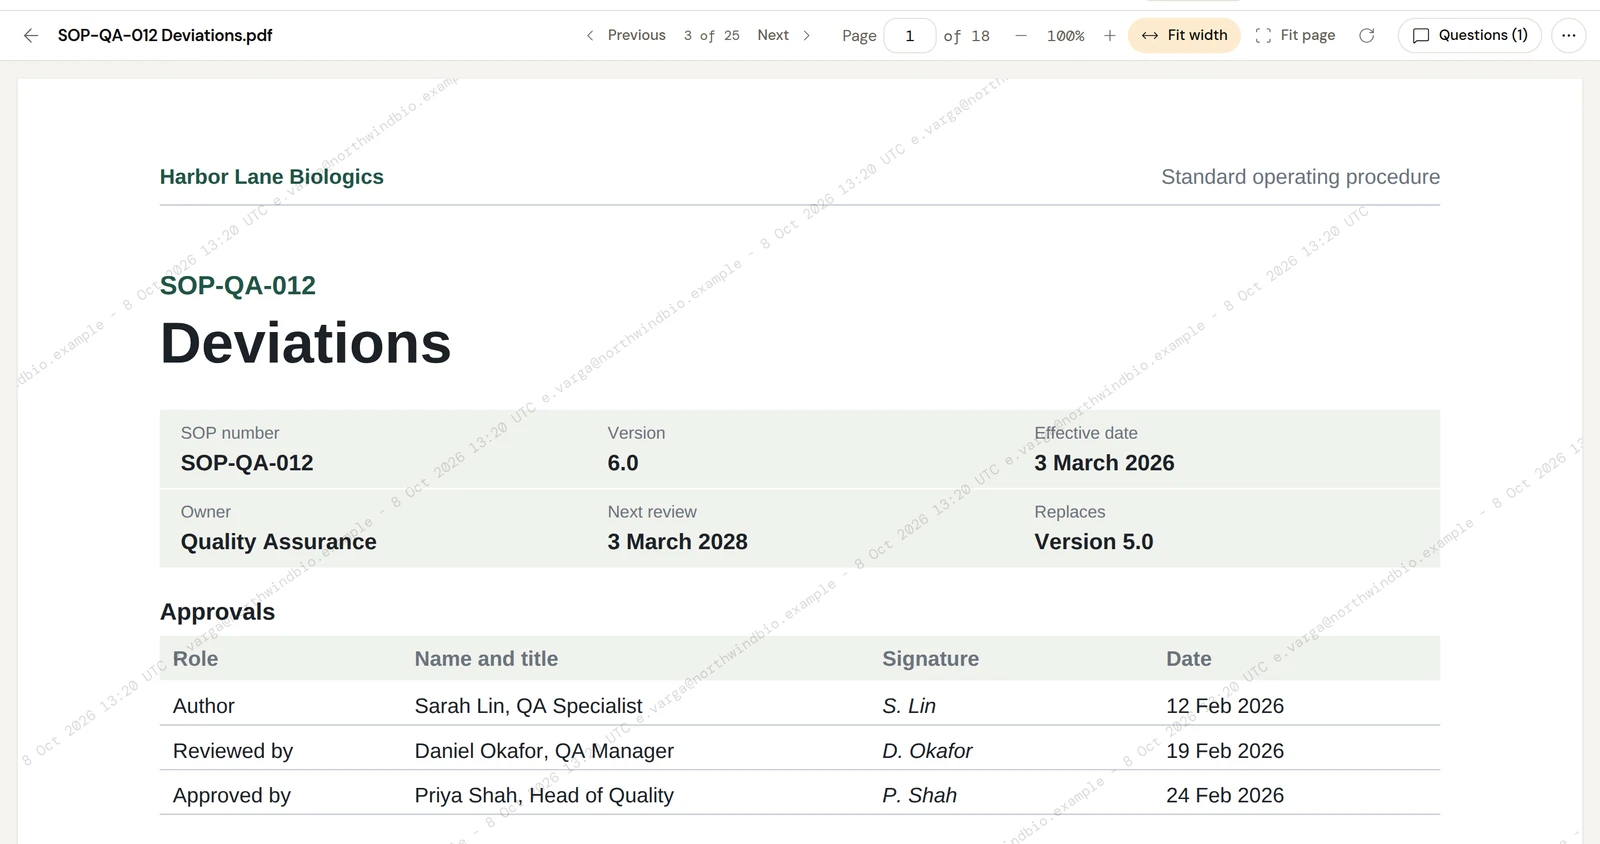Click the Effective date 3 March 2026
The width and height of the screenshot is (1600, 844).
pyautogui.click(x=1104, y=463)
